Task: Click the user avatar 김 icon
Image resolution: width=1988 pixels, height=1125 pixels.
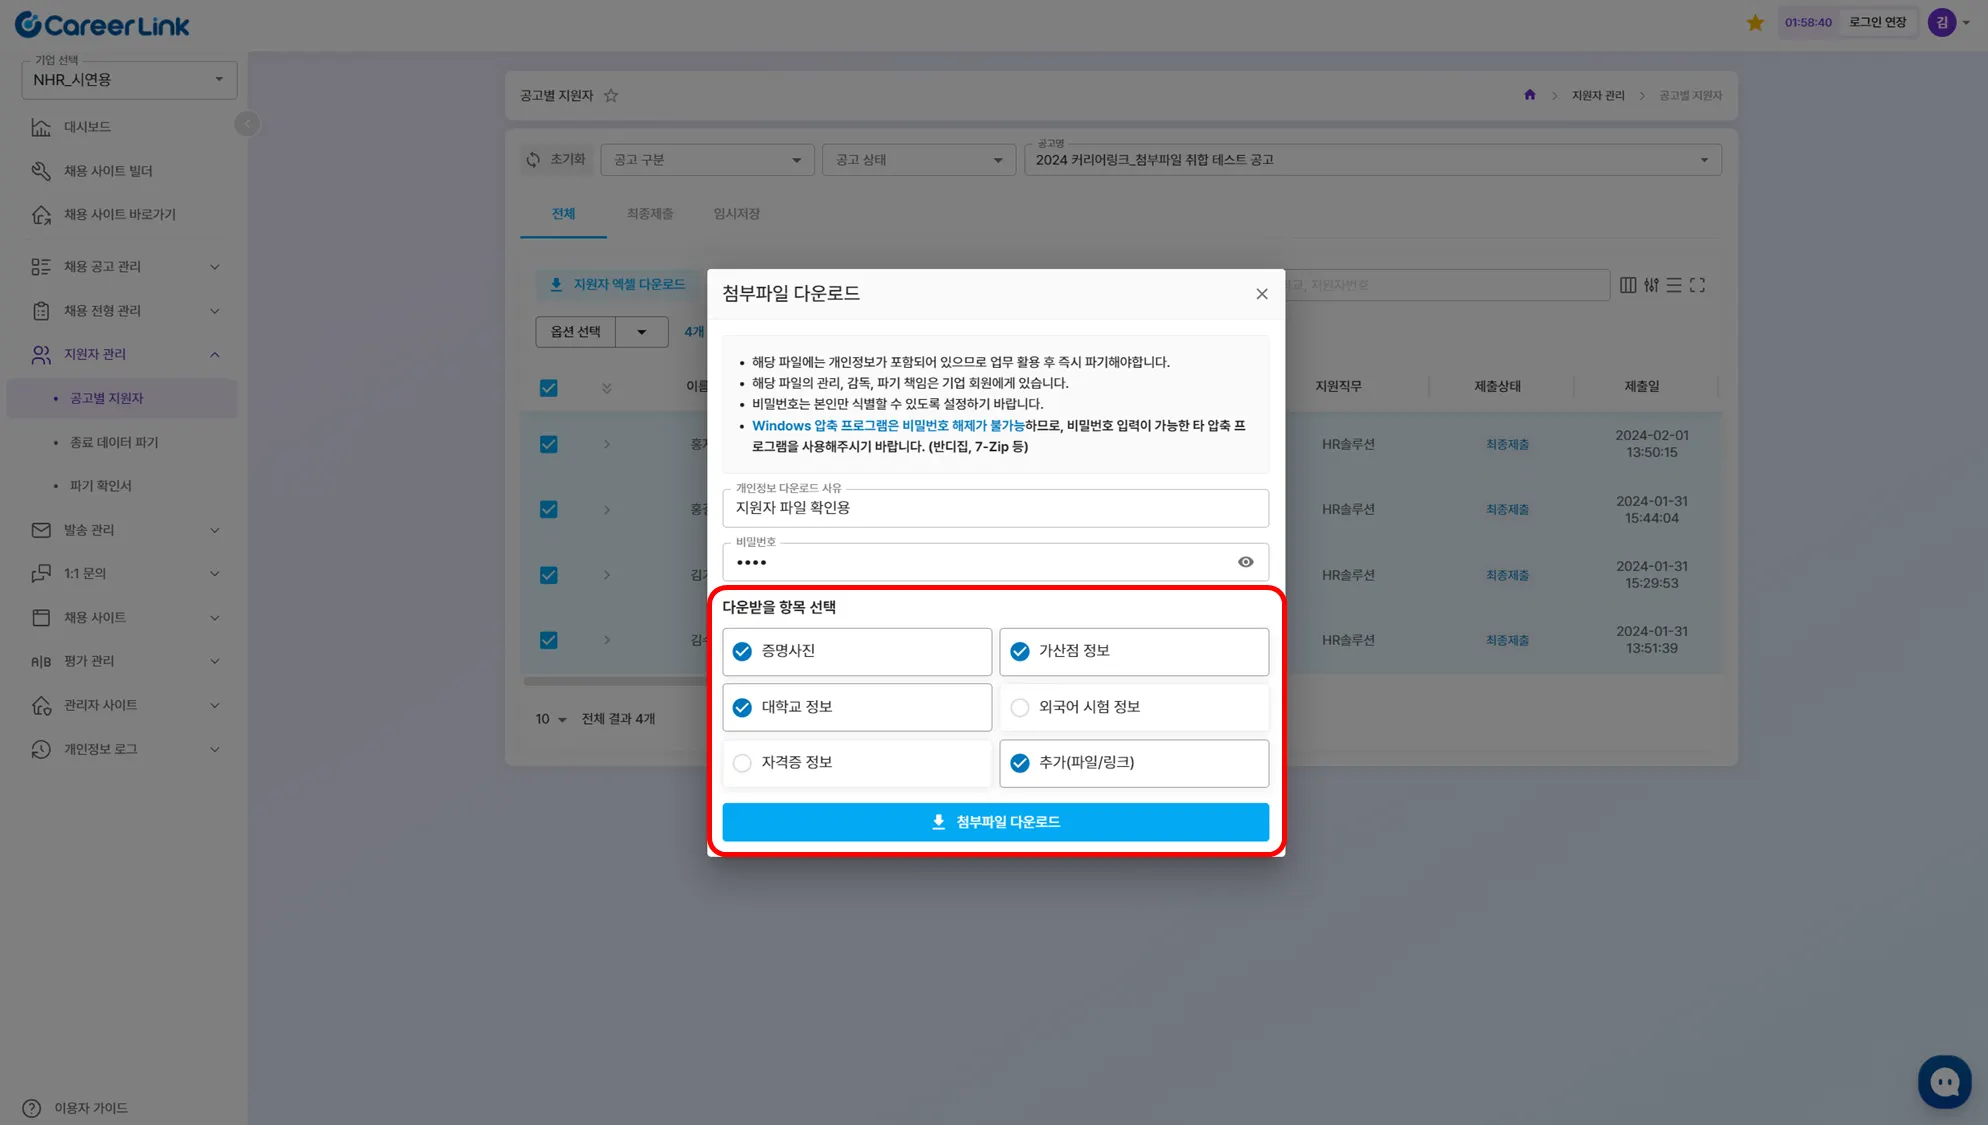Action: (1941, 22)
